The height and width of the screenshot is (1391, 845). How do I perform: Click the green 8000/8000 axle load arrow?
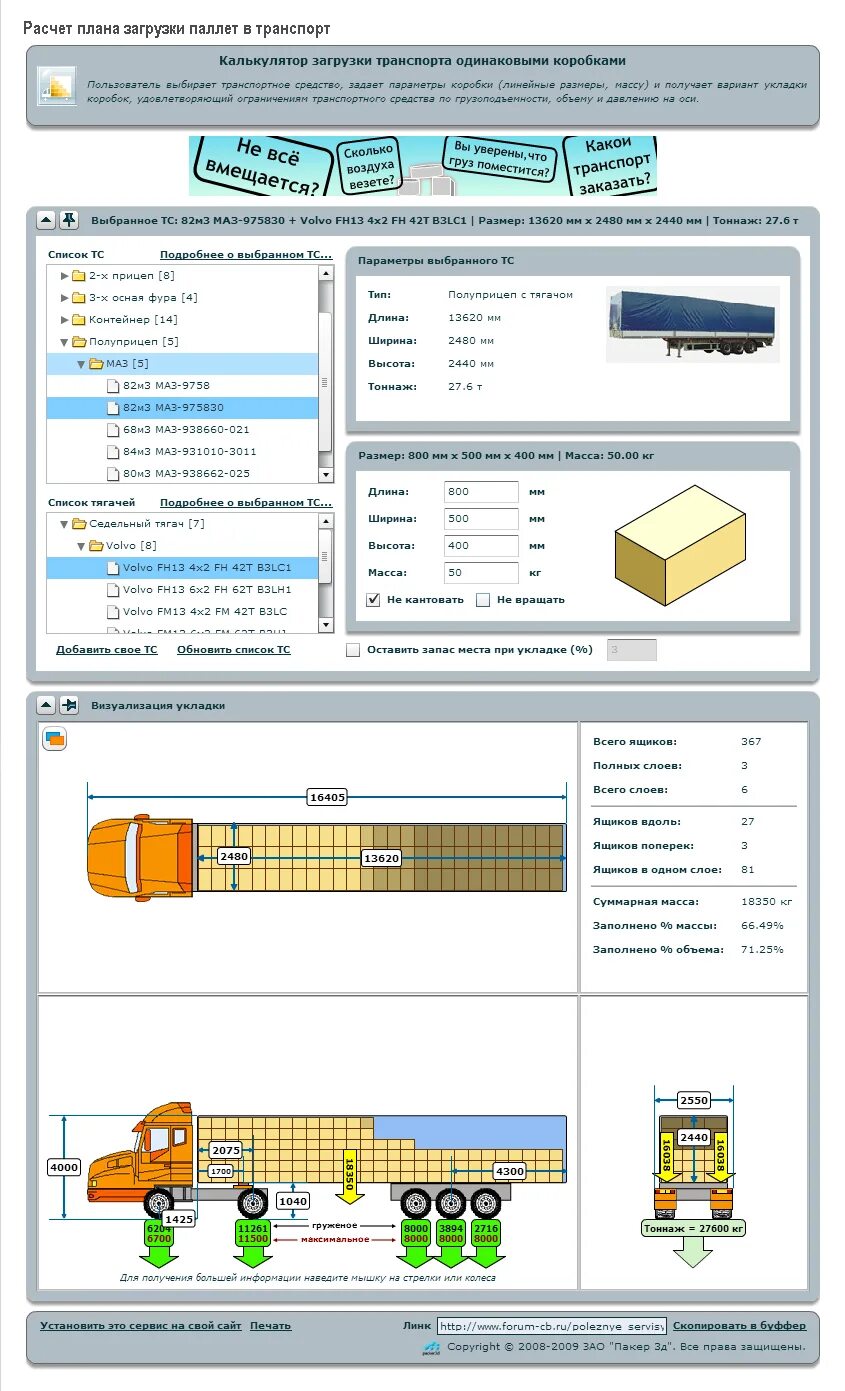tap(416, 1241)
